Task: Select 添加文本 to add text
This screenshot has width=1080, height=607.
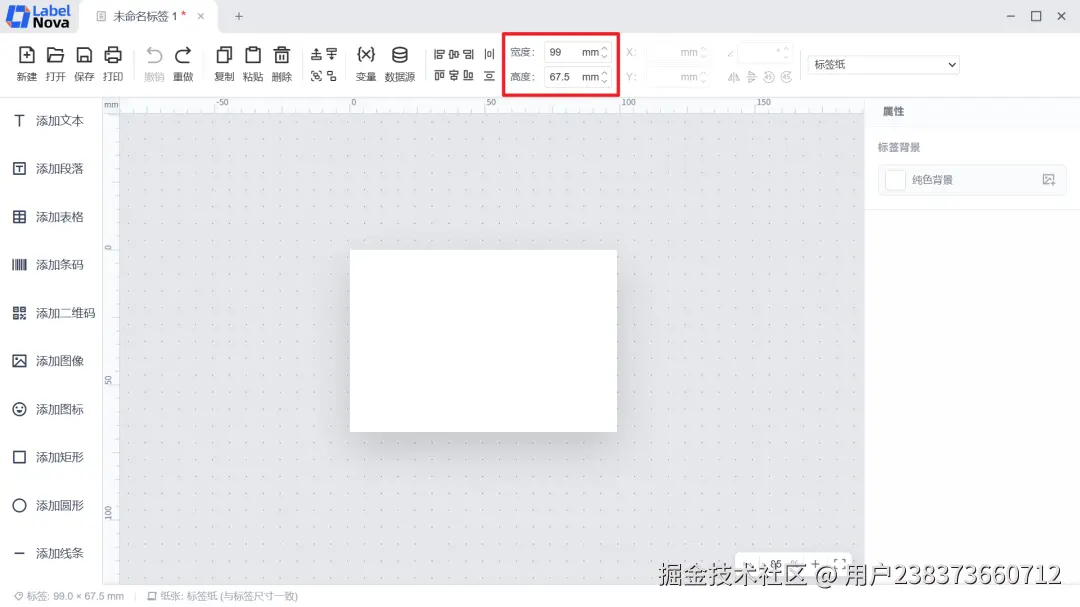Action: [49, 121]
